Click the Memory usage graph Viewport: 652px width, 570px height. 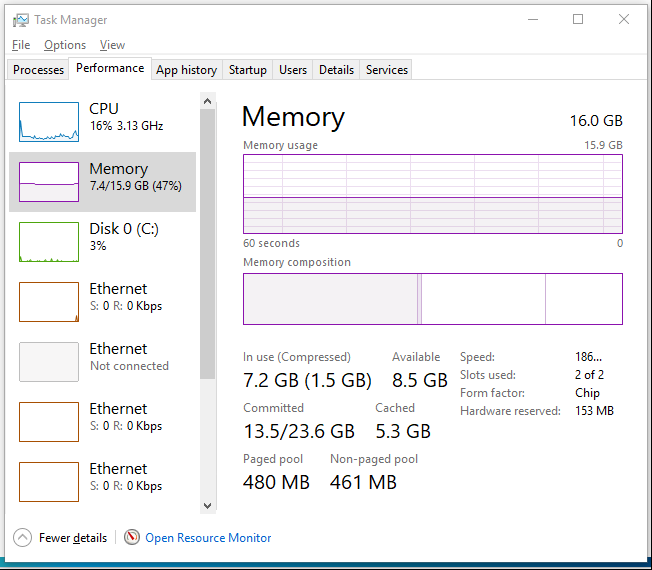(x=433, y=194)
